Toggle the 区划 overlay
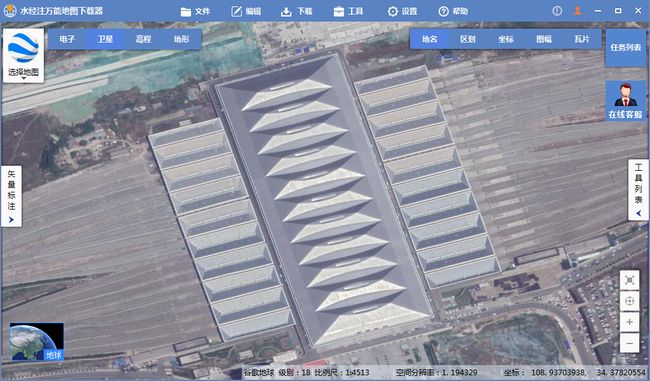The height and width of the screenshot is (381, 650). click(x=468, y=39)
